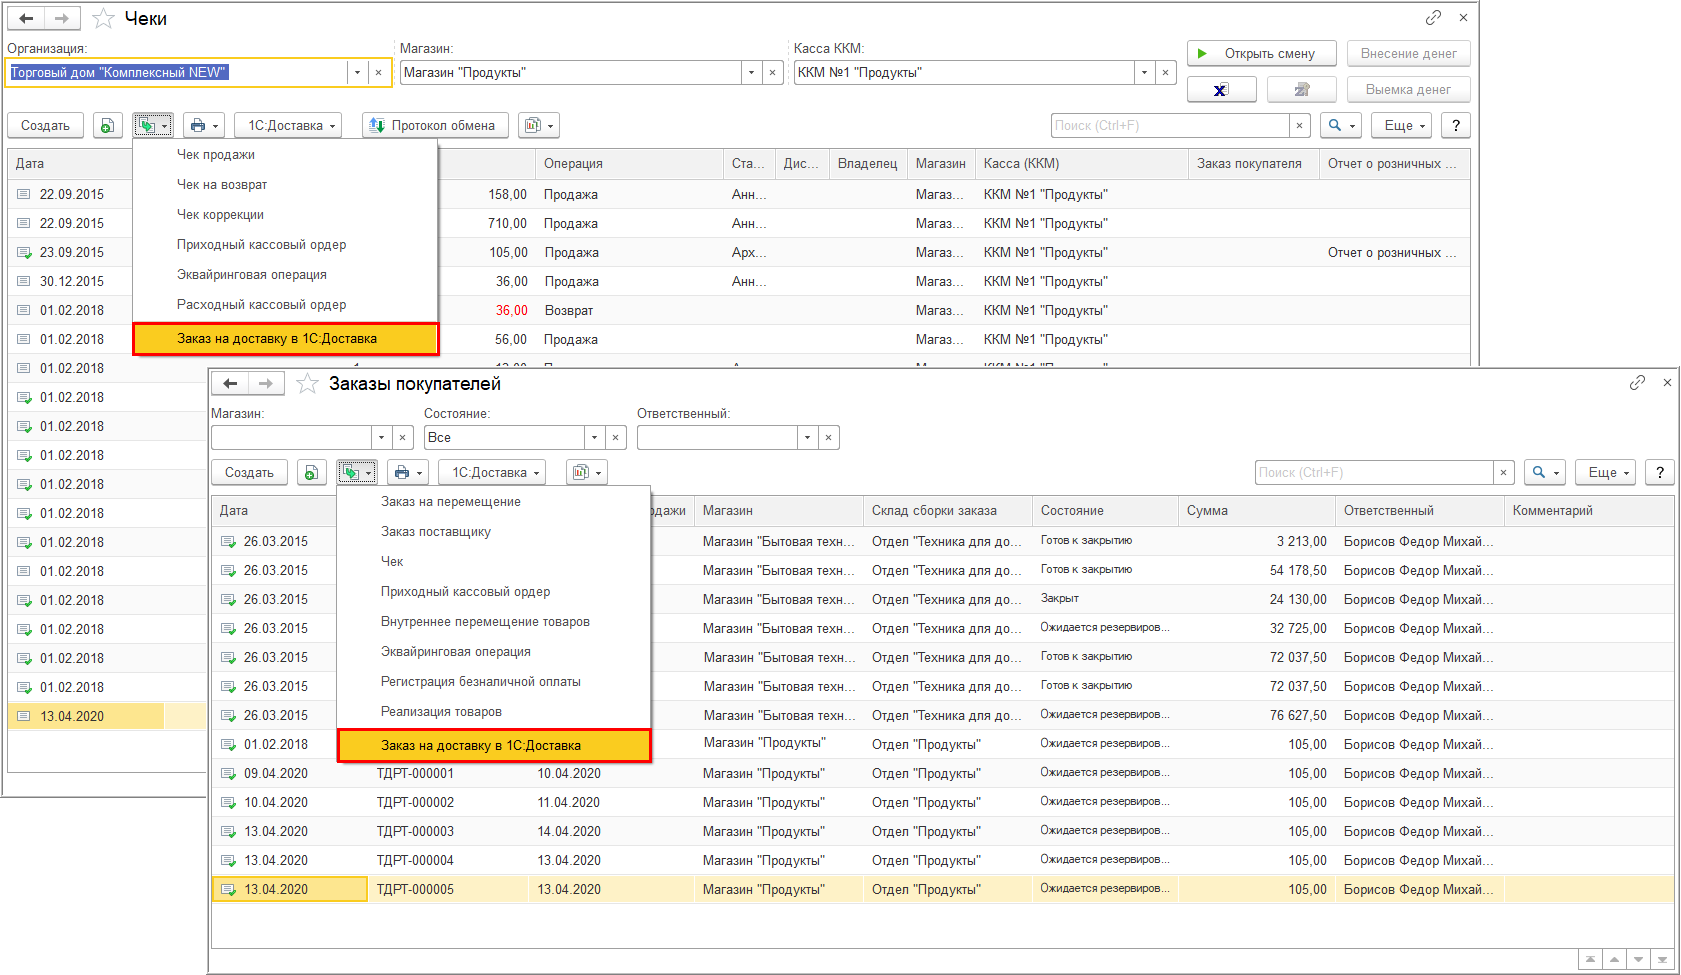Select Чек коррекции menu item

tap(285, 214)
